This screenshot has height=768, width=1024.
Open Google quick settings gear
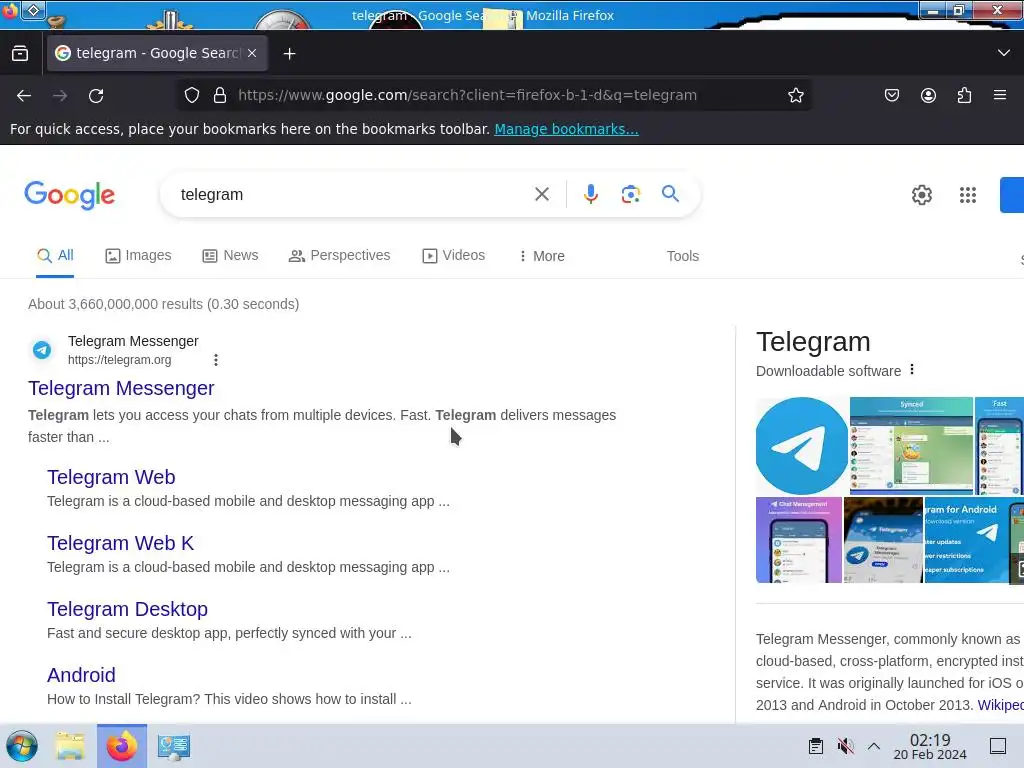pos(921,195)
